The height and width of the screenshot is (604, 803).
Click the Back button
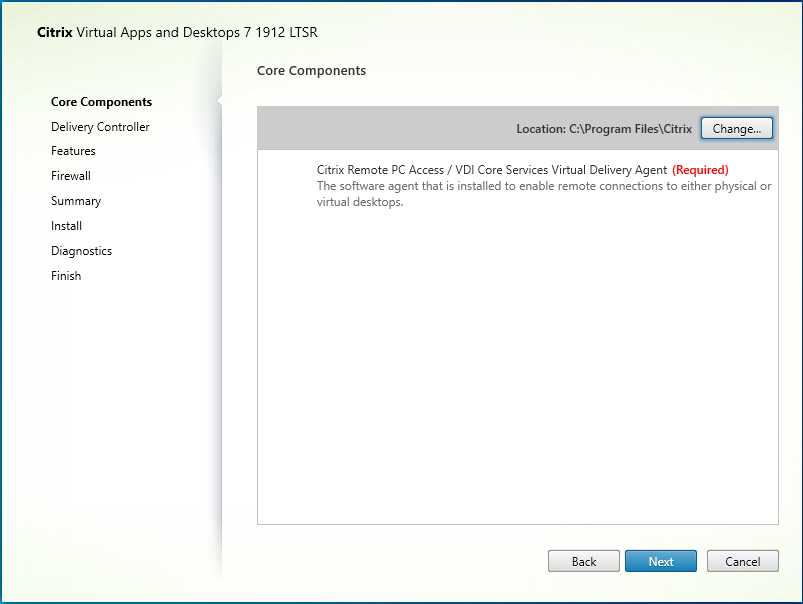pos(584,561)
